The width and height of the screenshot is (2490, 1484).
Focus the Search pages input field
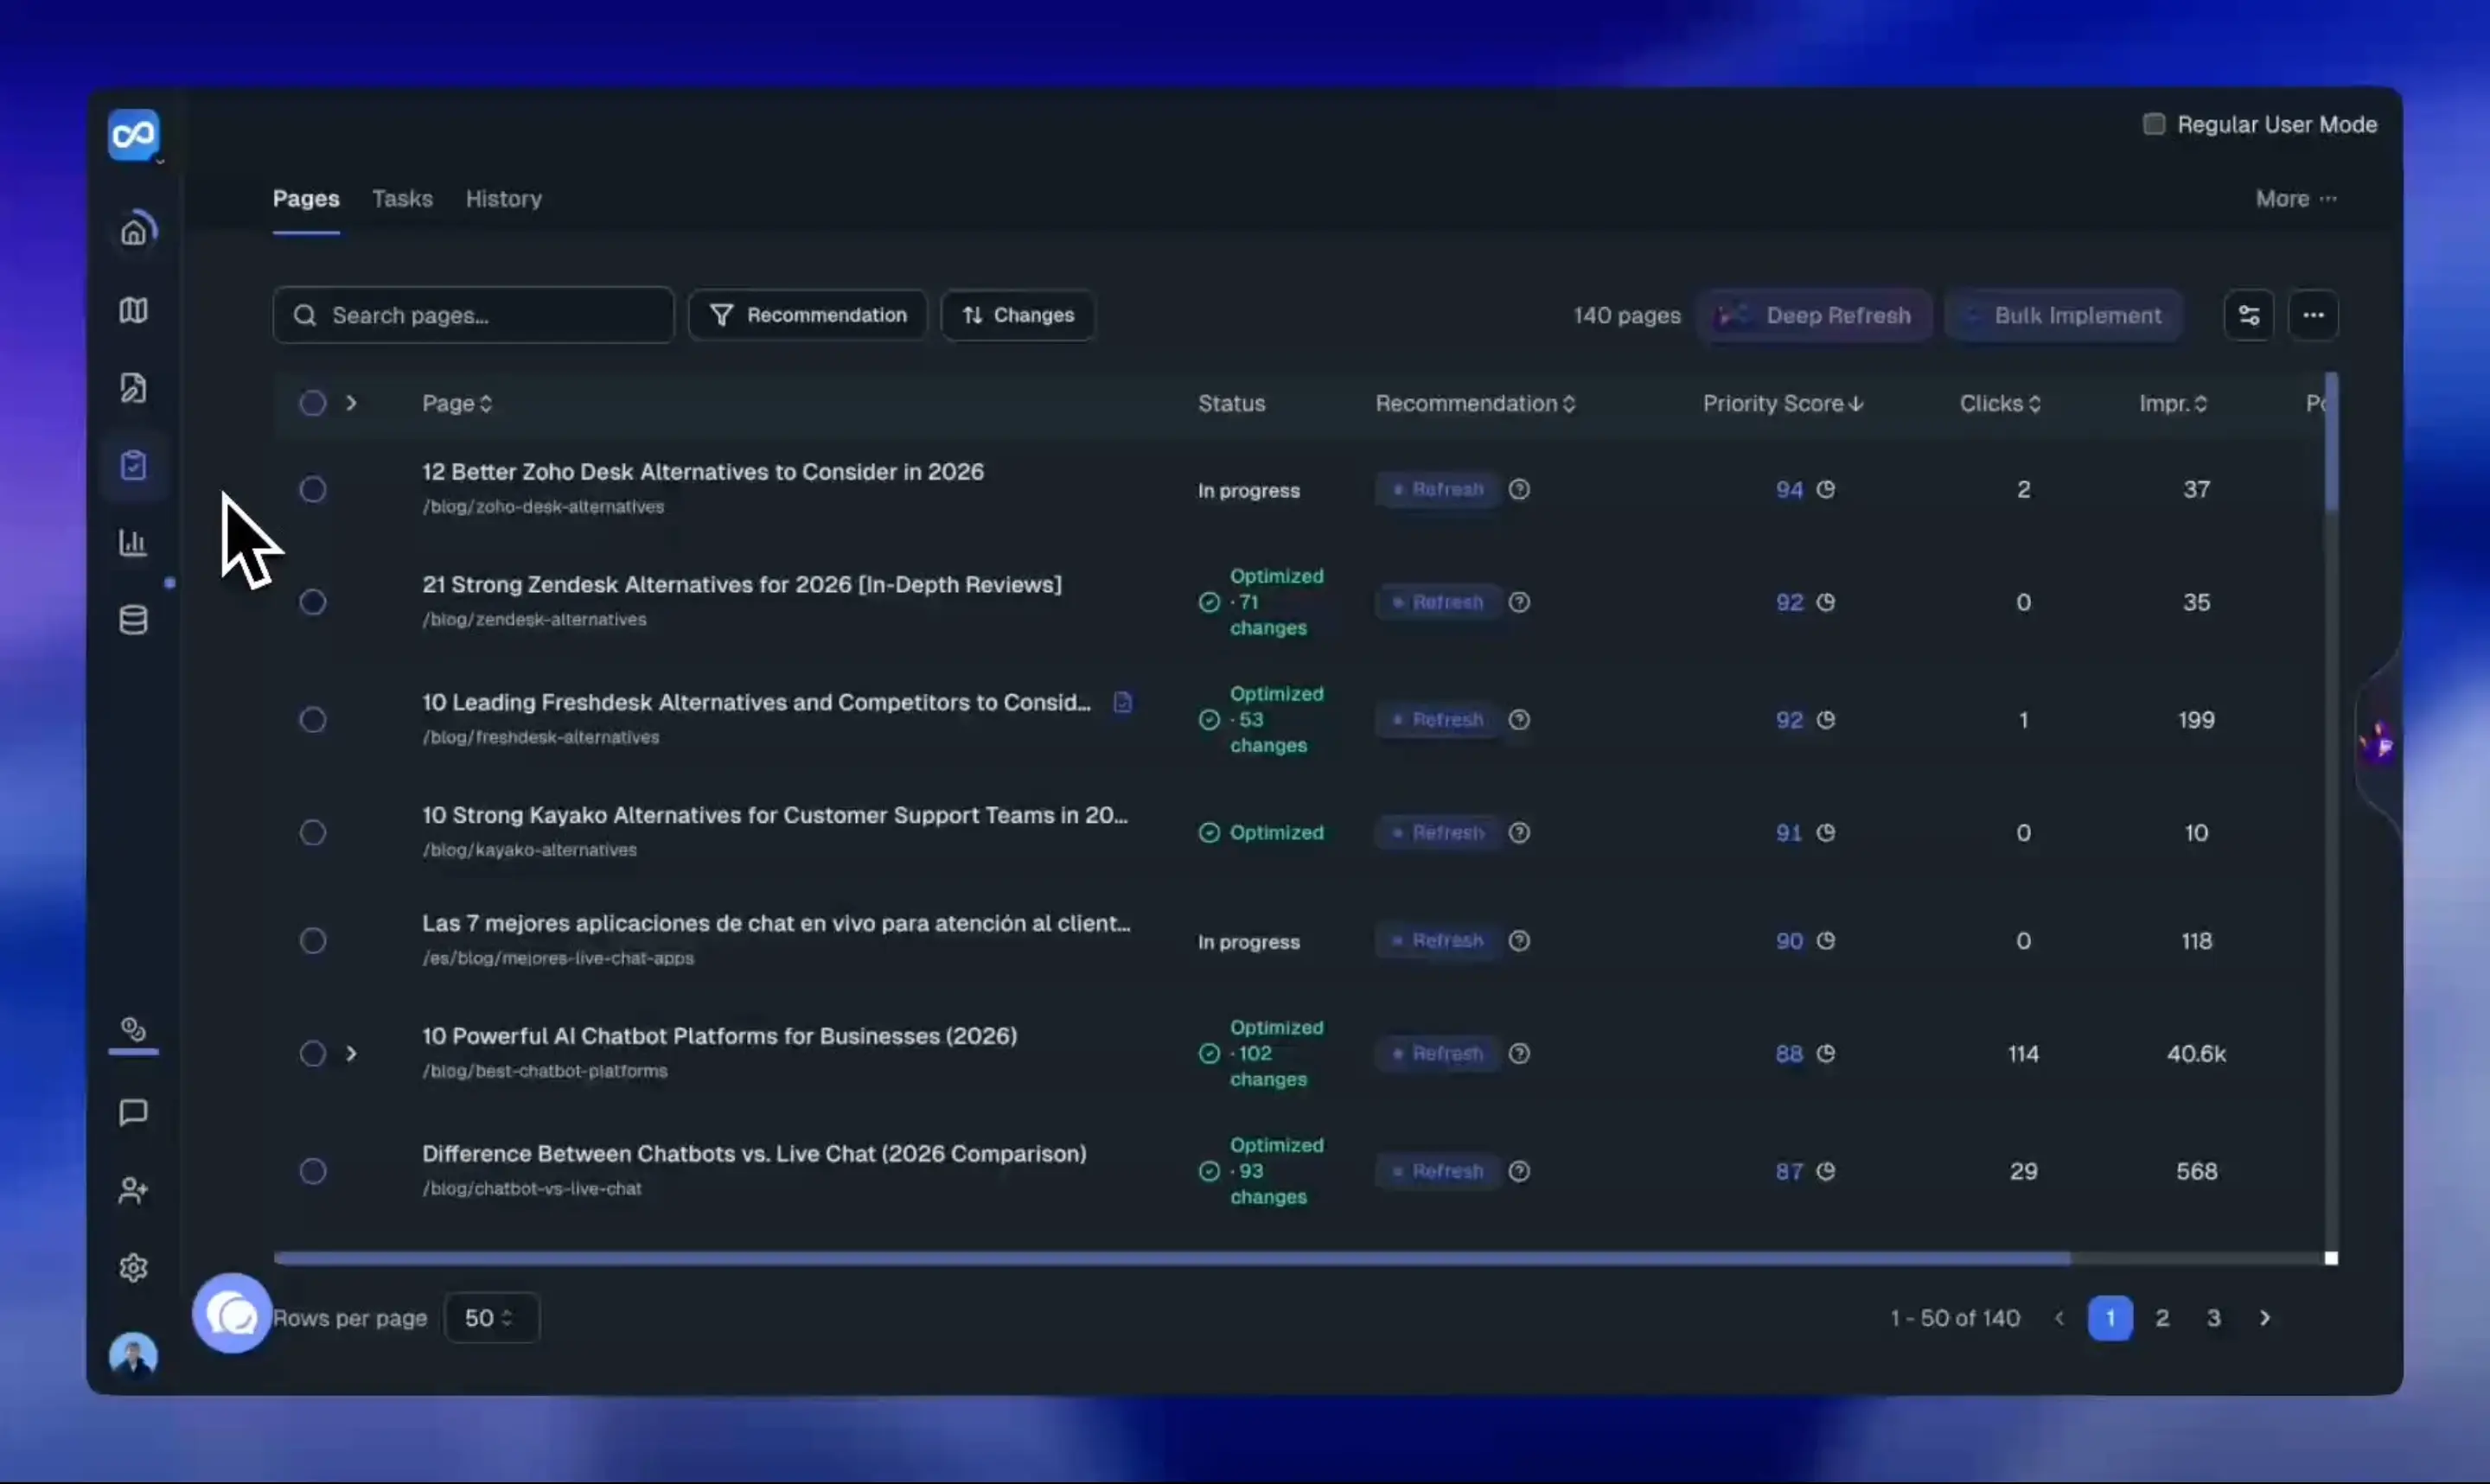473,315
